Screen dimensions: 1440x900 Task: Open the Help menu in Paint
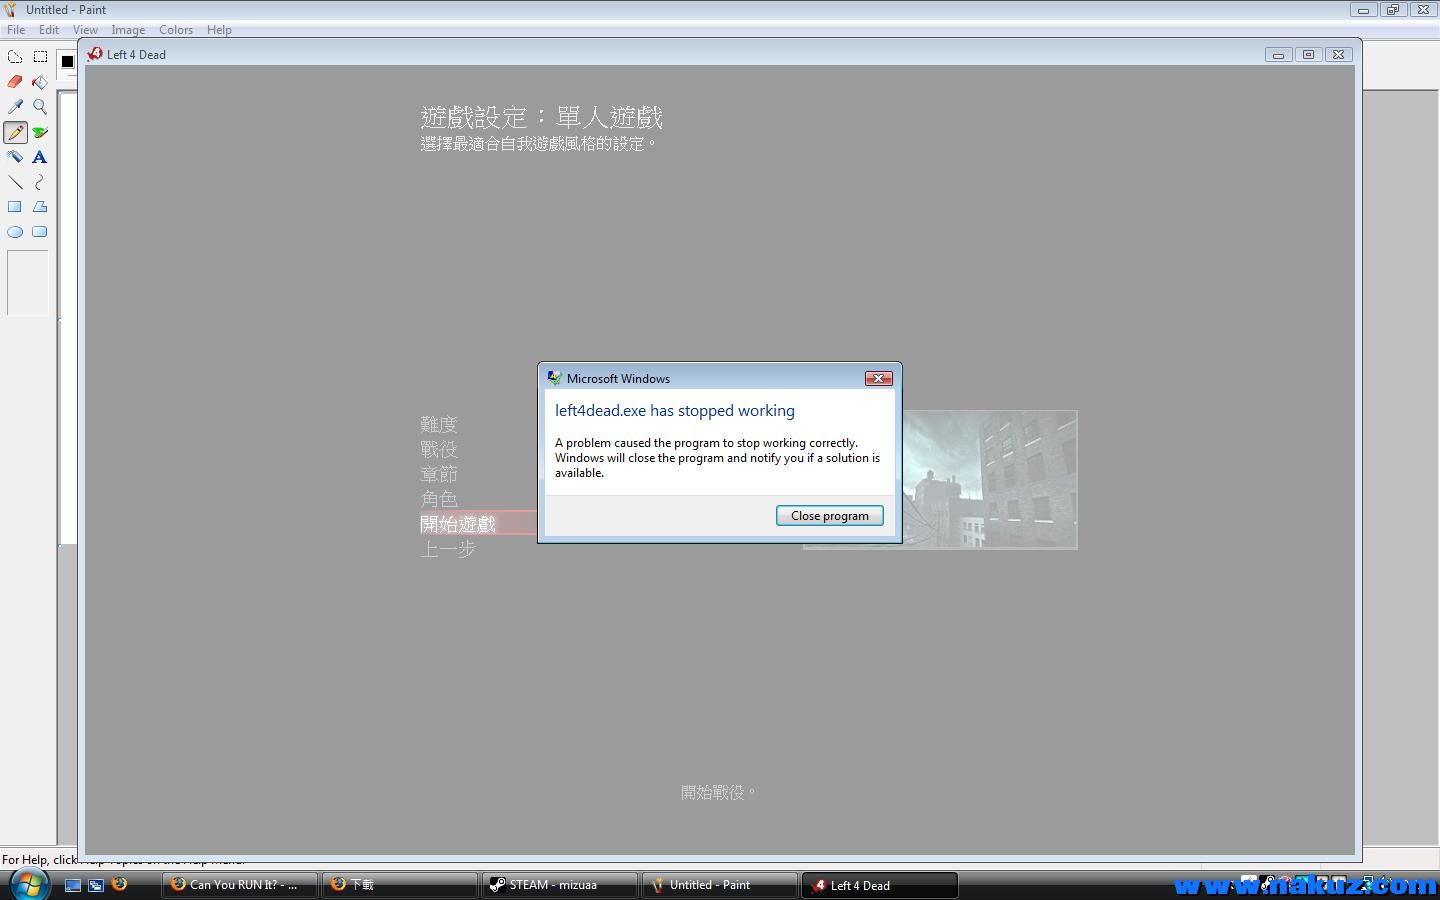(x=219, y=30)
